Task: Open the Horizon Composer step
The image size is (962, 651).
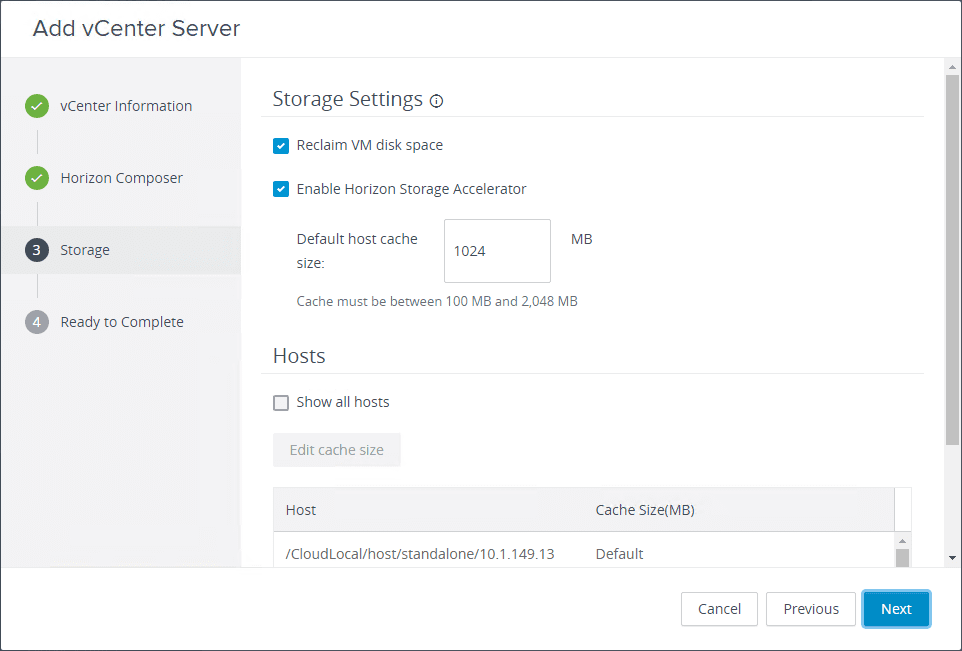Action: pyautogui.click(x=121, y=178)
